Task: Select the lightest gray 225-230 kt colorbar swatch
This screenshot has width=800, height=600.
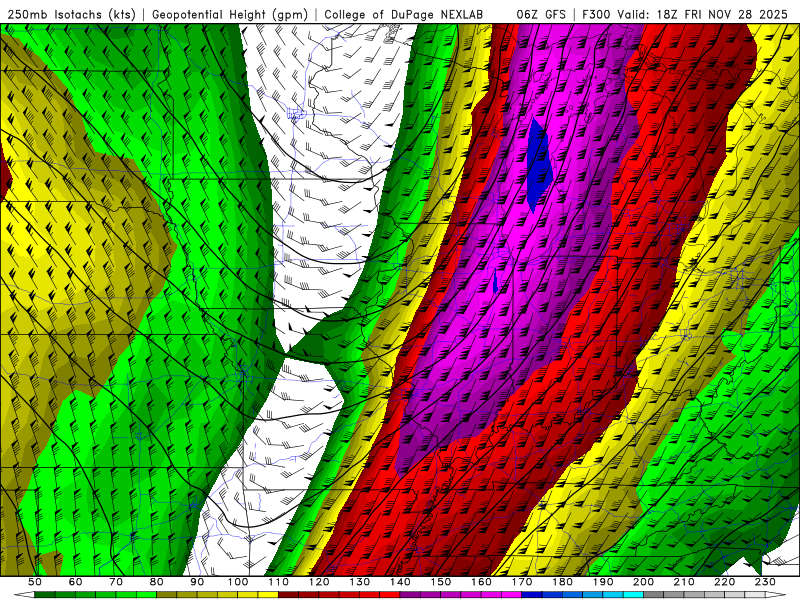Action: coord(755,595)
